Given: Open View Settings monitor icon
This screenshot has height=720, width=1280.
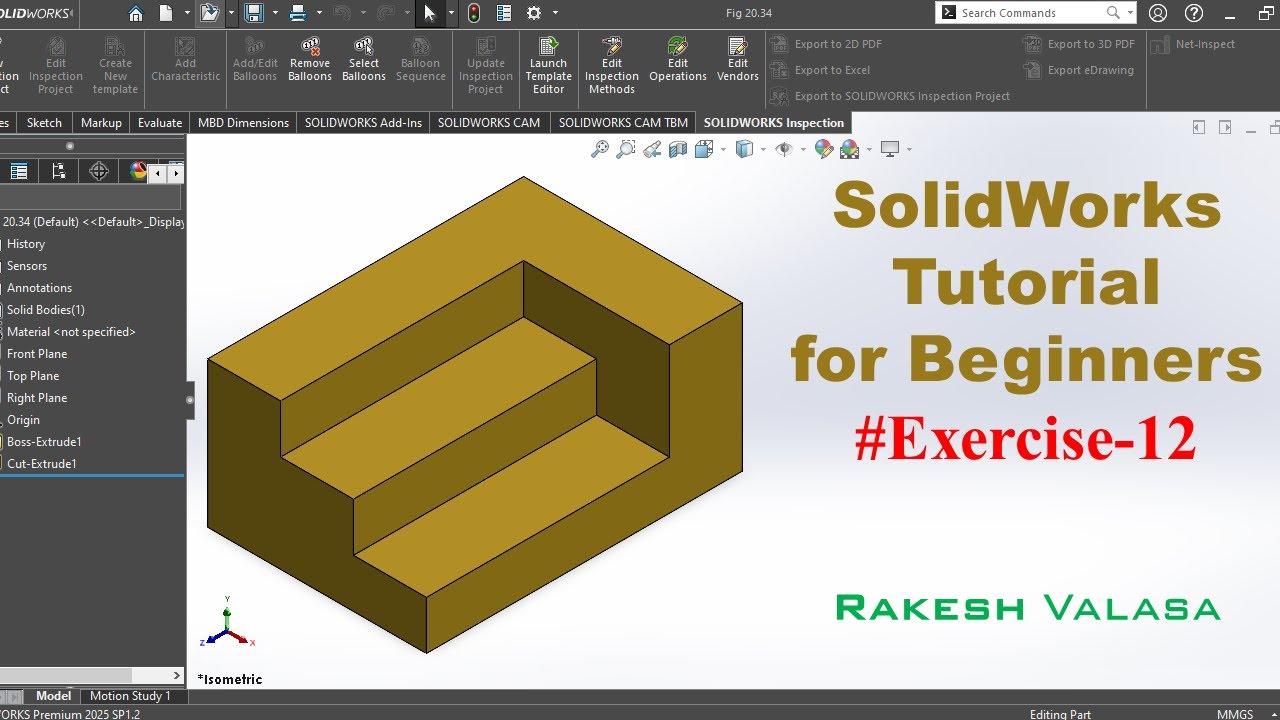Looking at the screenshot, I should tap(890, 149).
